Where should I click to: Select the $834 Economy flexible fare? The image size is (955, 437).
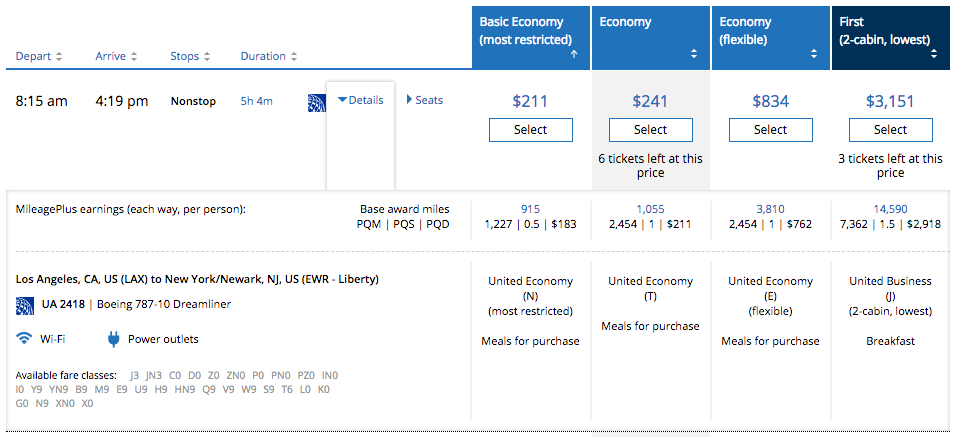point(771,130)
